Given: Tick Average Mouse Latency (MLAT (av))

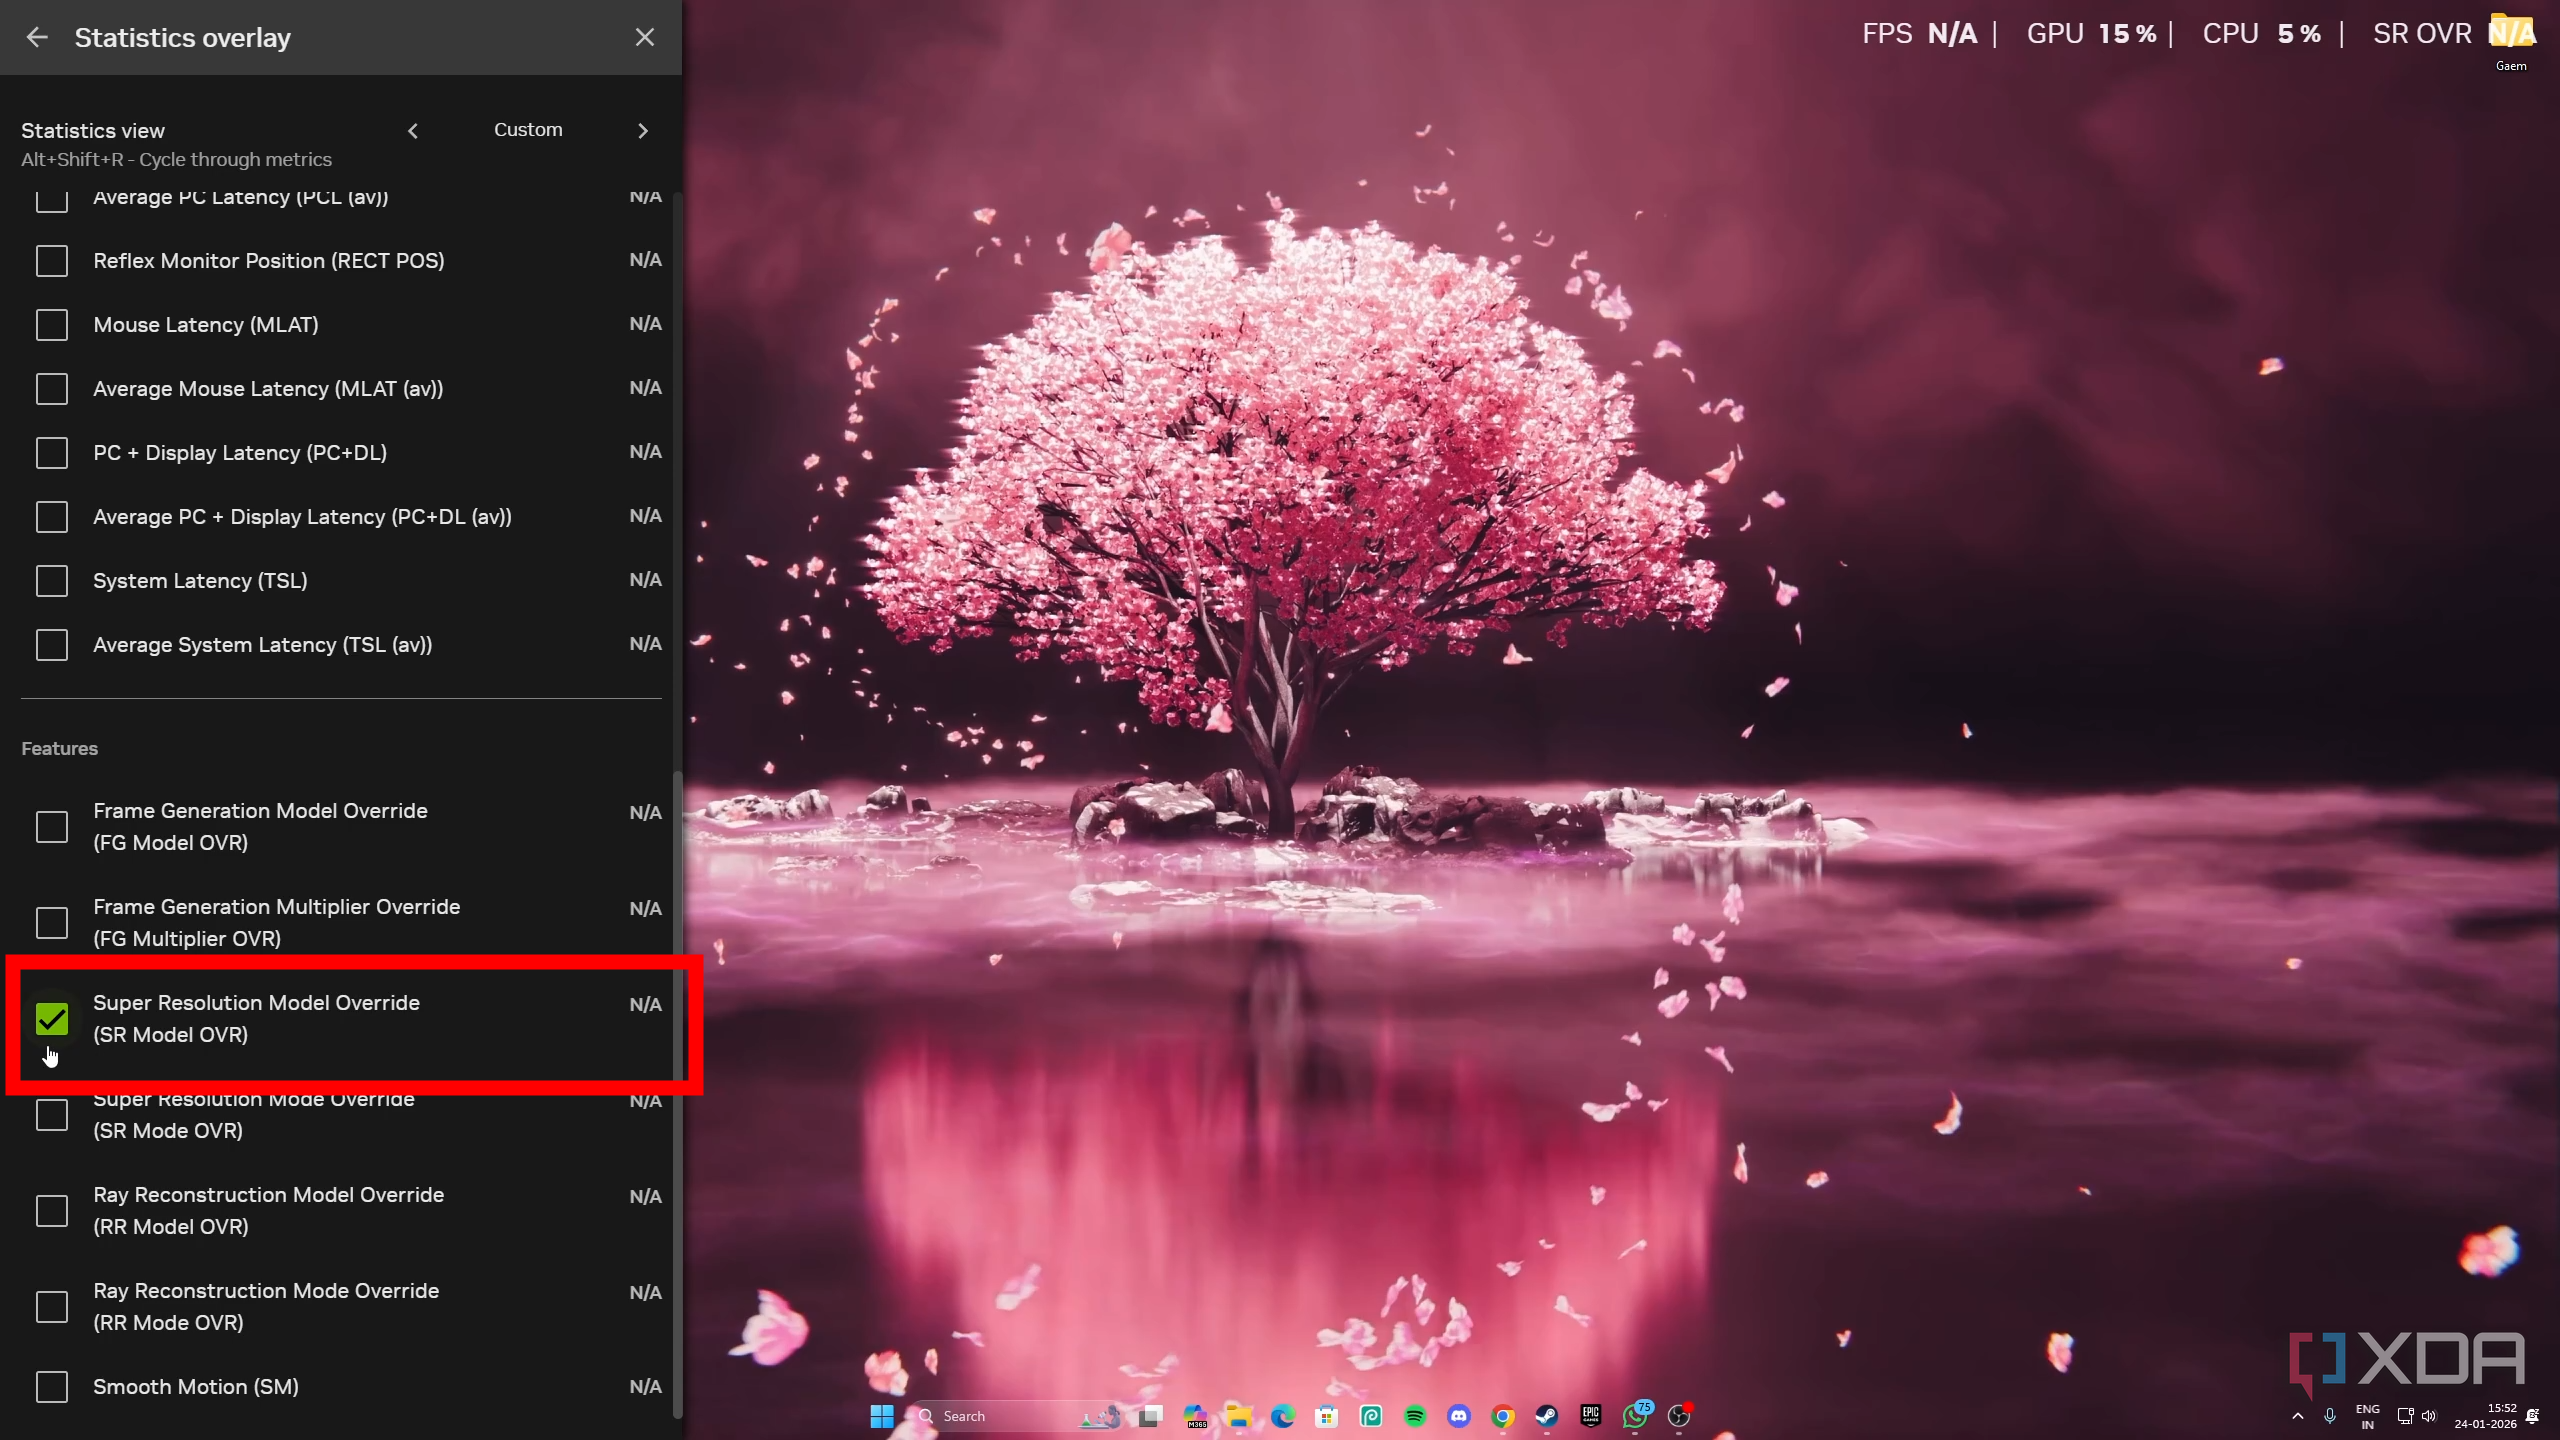Looking at the screenshot, I should pyautogui.click(x=52, y=389).
